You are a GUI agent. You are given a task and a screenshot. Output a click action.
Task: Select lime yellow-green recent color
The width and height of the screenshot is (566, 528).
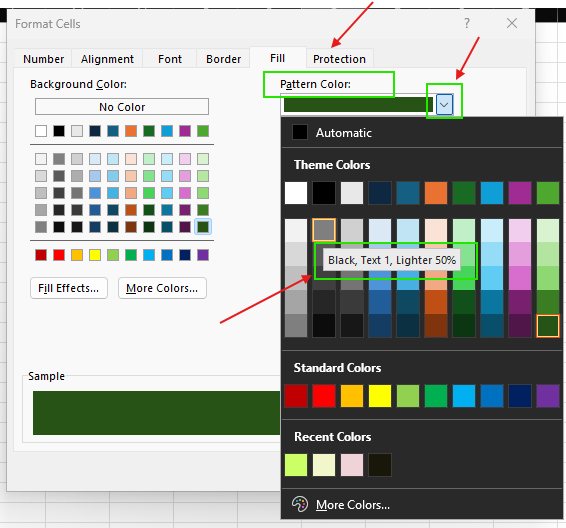tap(296, 465)
